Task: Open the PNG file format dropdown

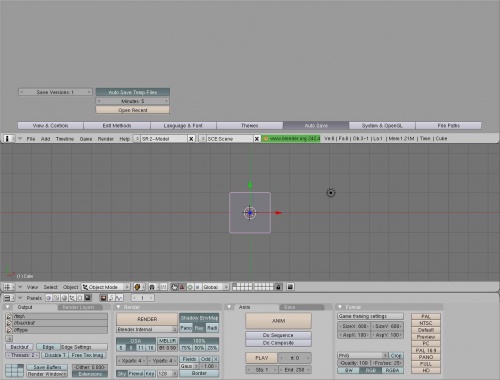Action: coord(363,356)
